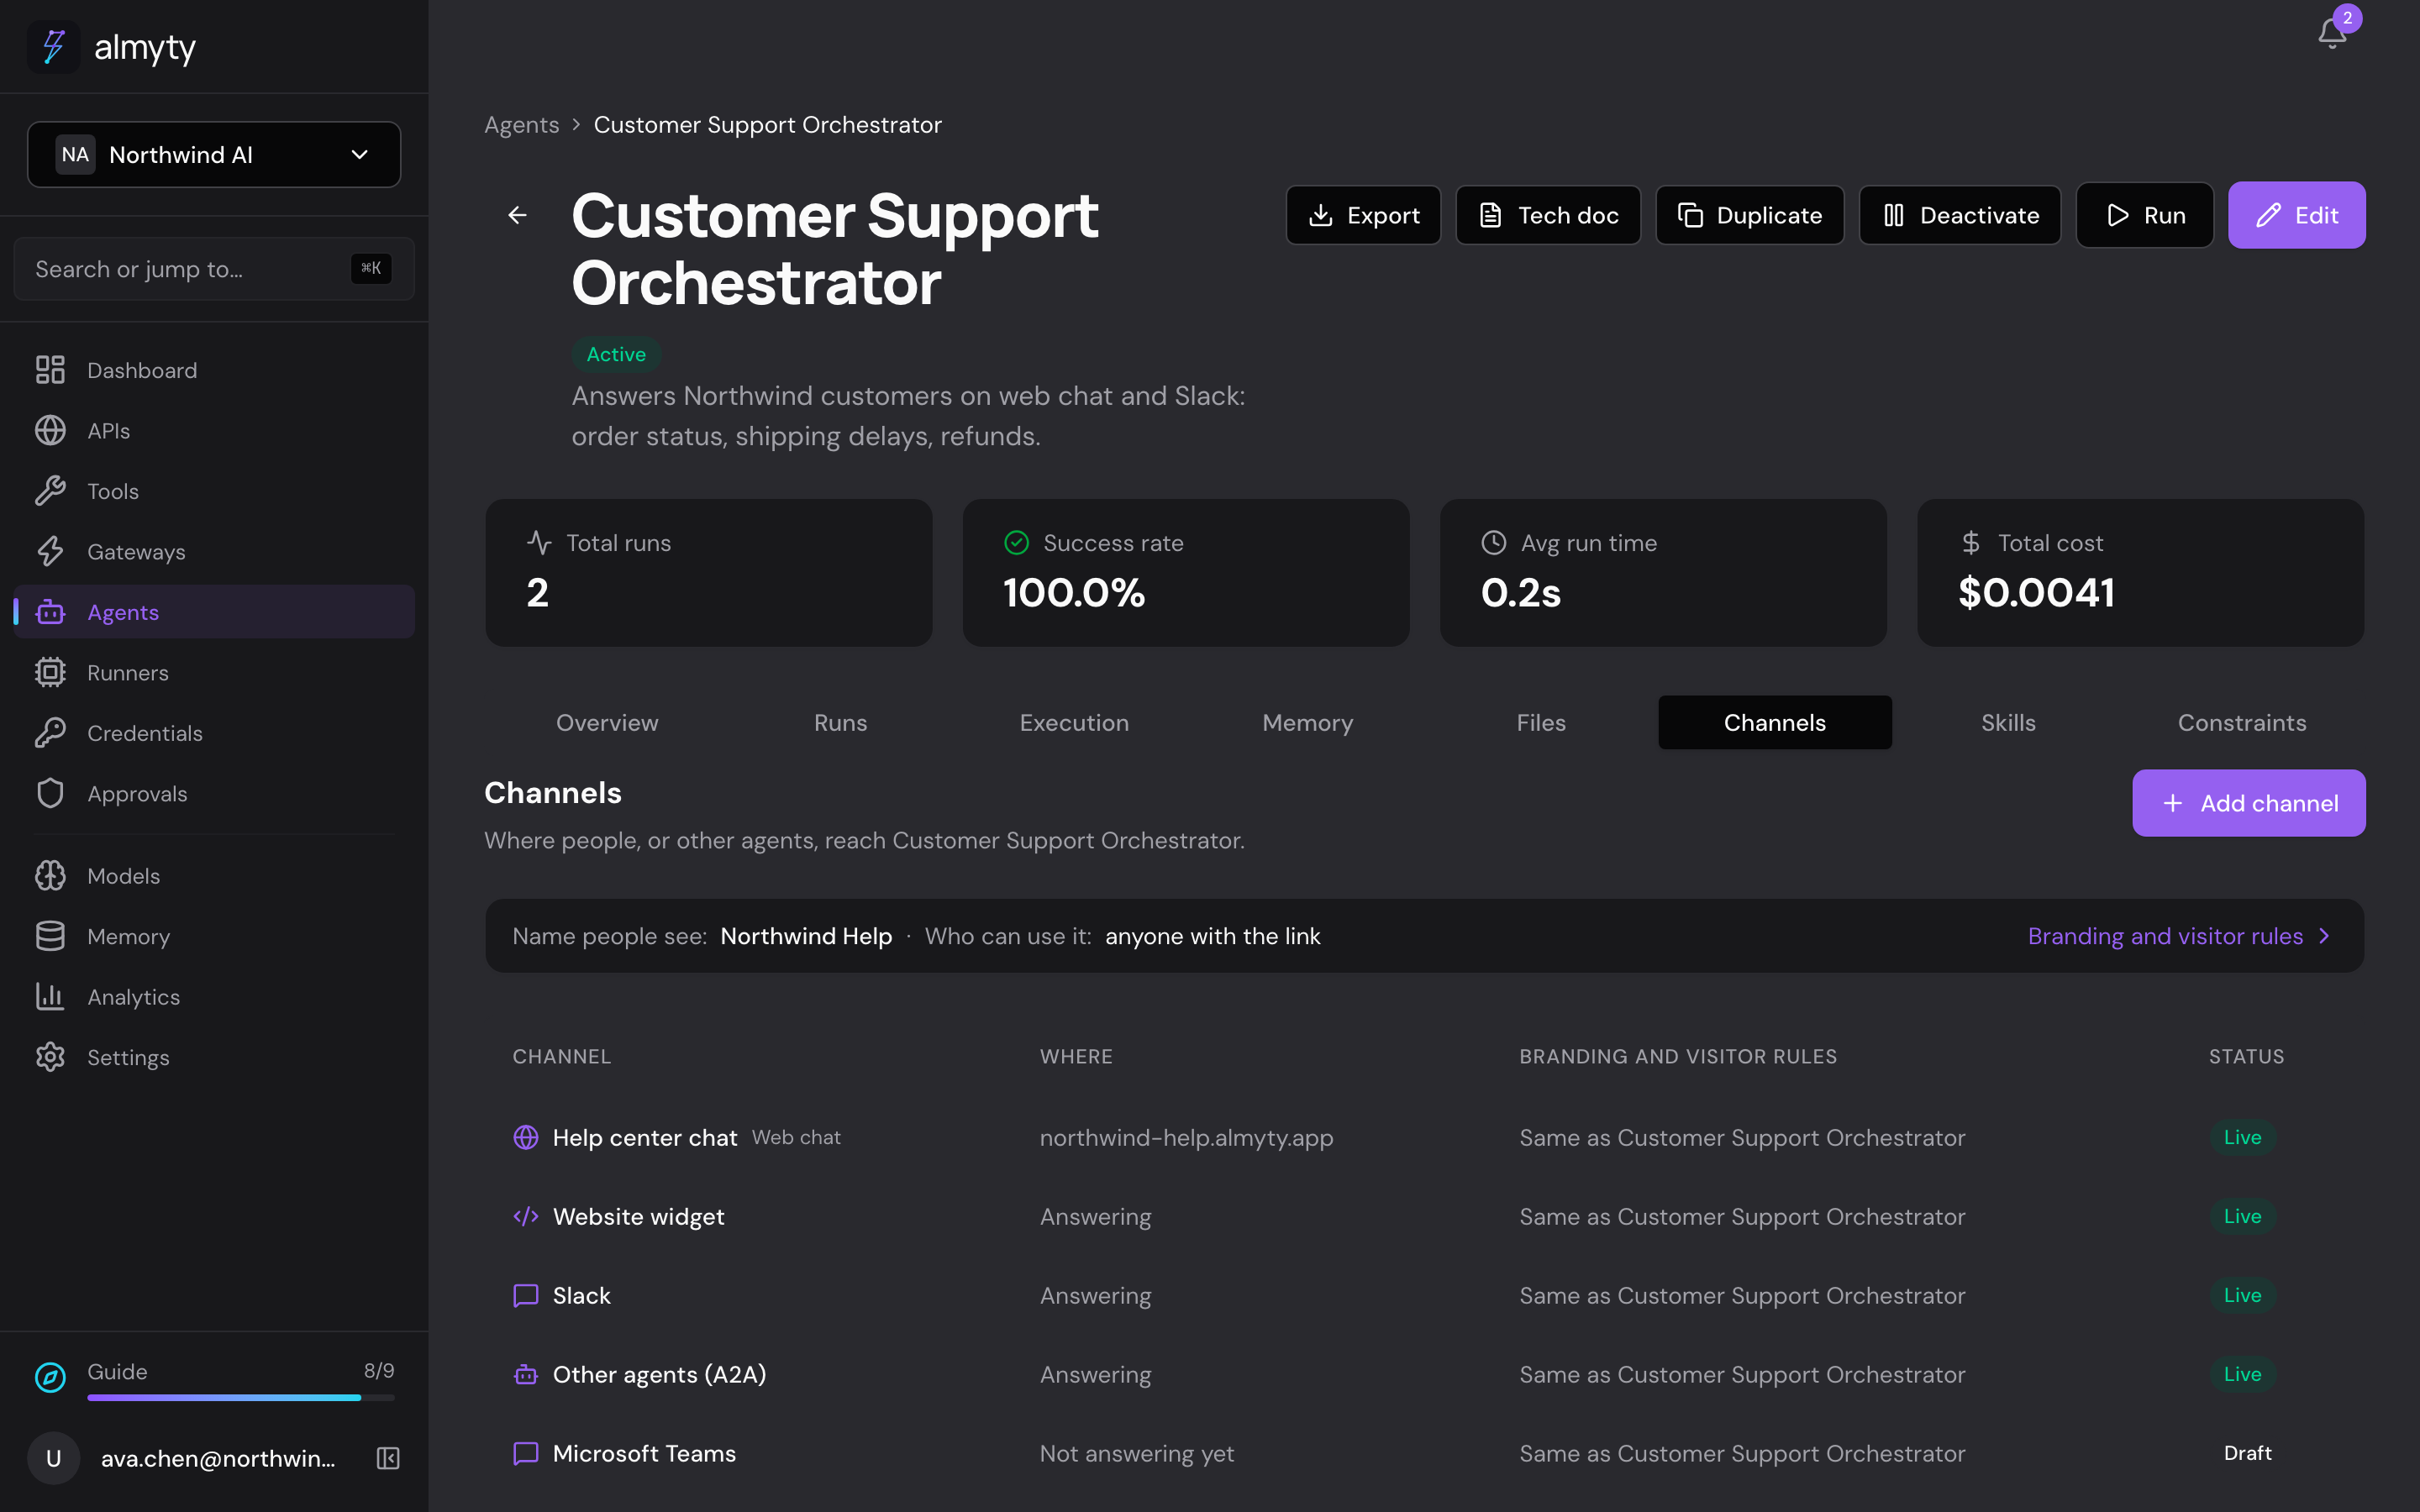Open Settings in the sidebar
The image size is (2420, 1512).
[214, 1057]
